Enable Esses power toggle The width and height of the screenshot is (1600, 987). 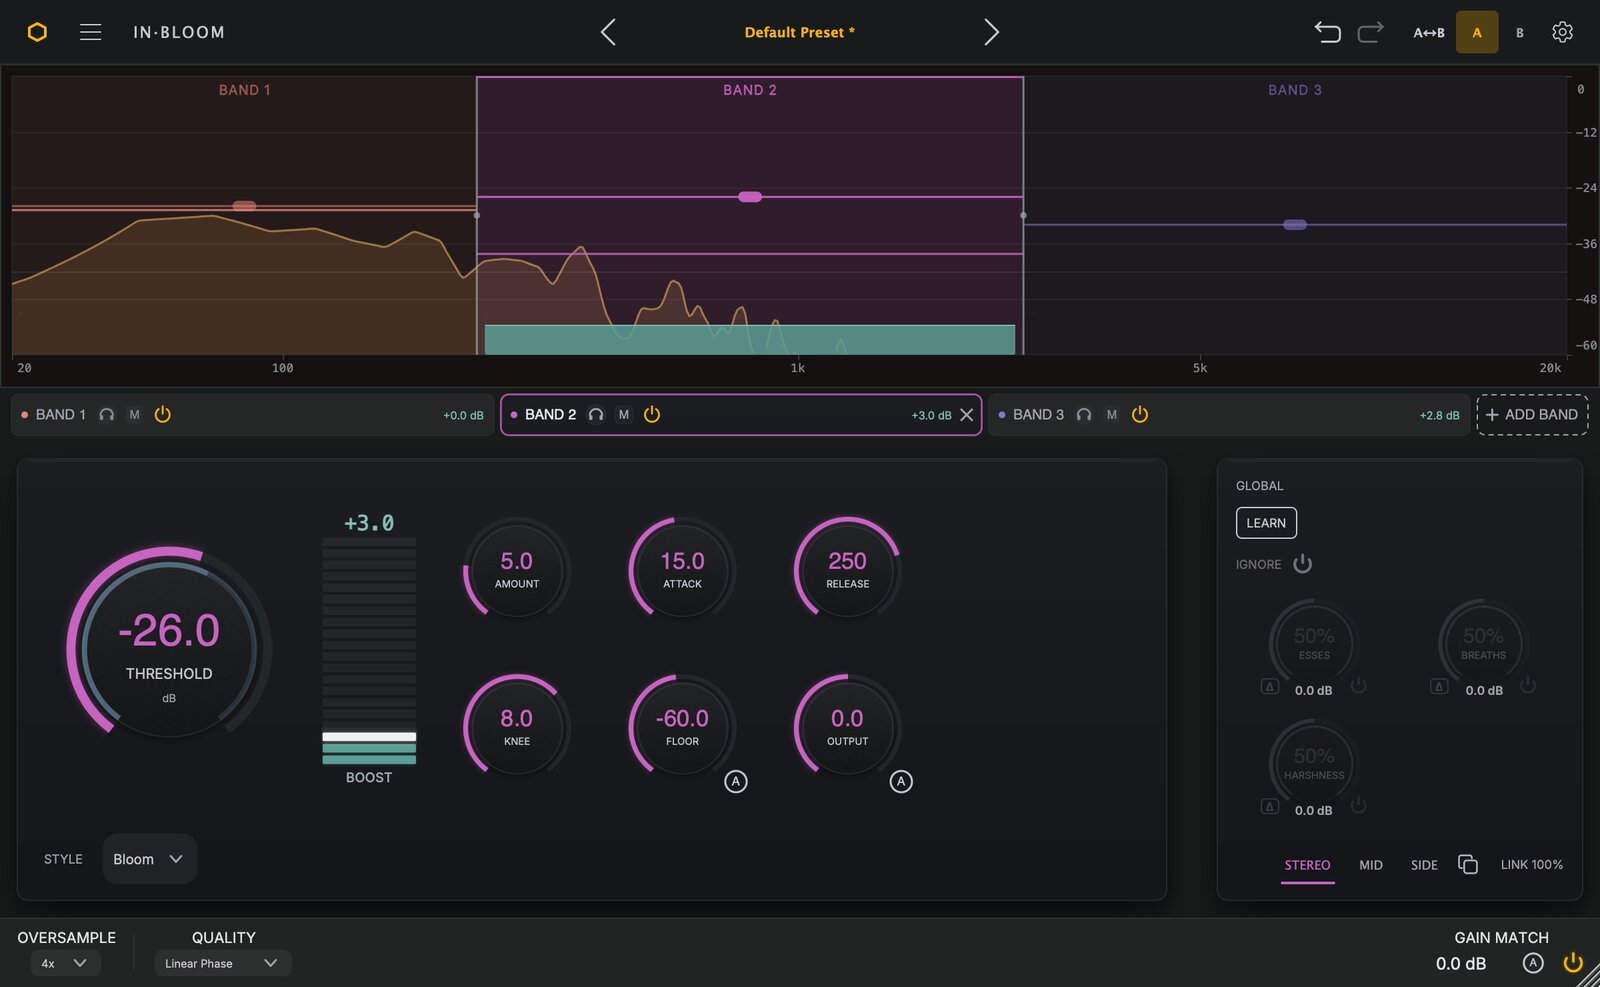tap(1358, 685)
